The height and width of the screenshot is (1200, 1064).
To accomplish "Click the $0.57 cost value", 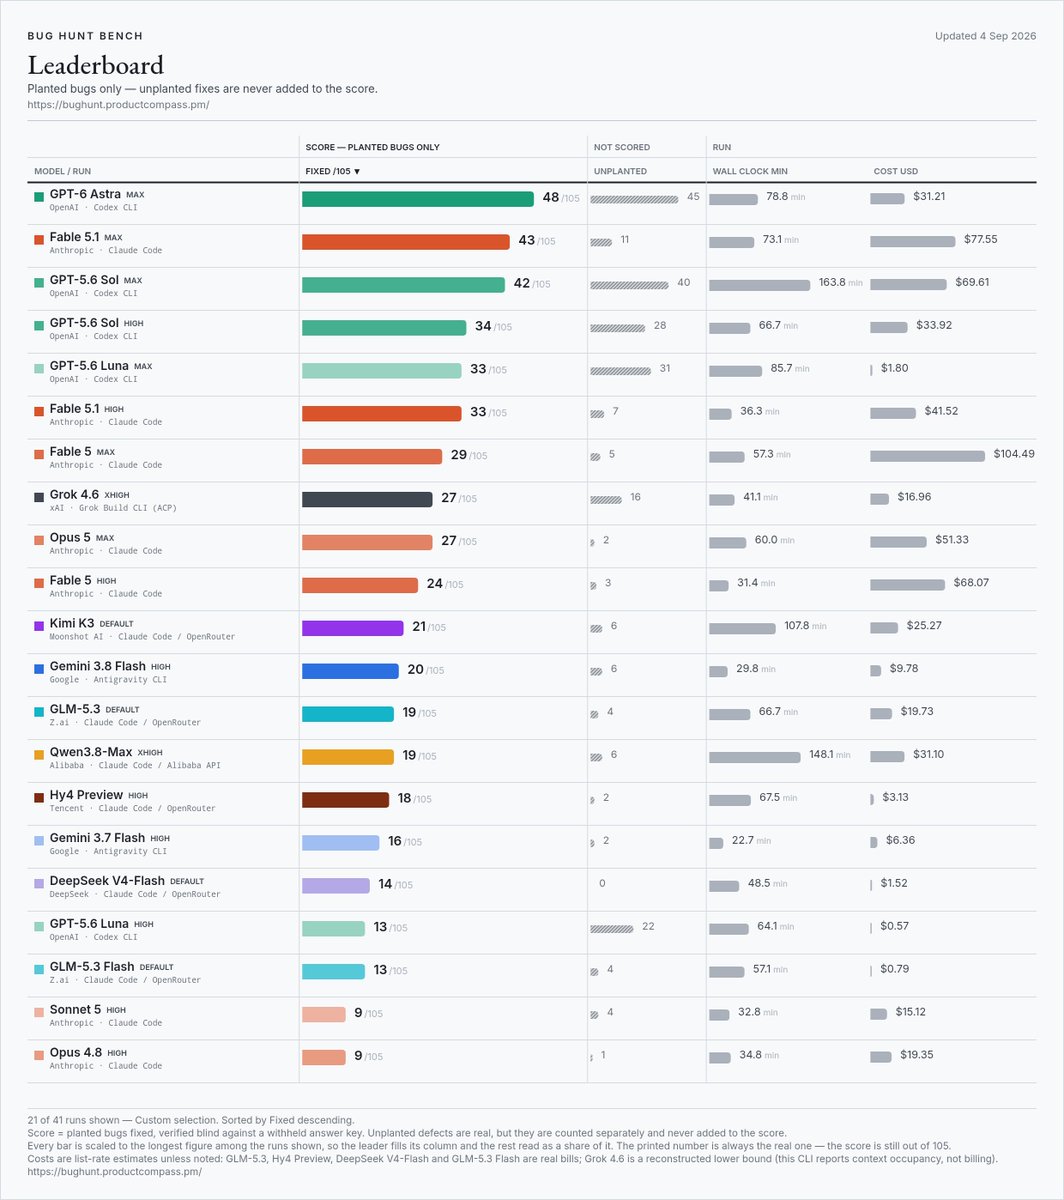I will pos(894,927).
